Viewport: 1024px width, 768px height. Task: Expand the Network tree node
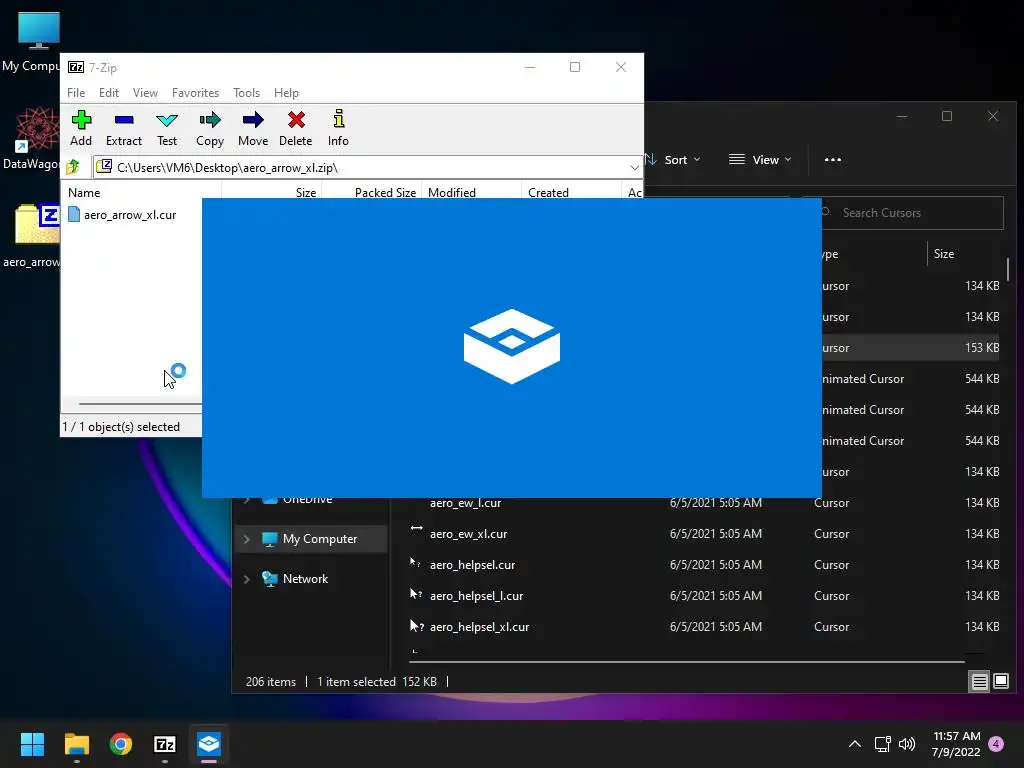pos(247,579)
